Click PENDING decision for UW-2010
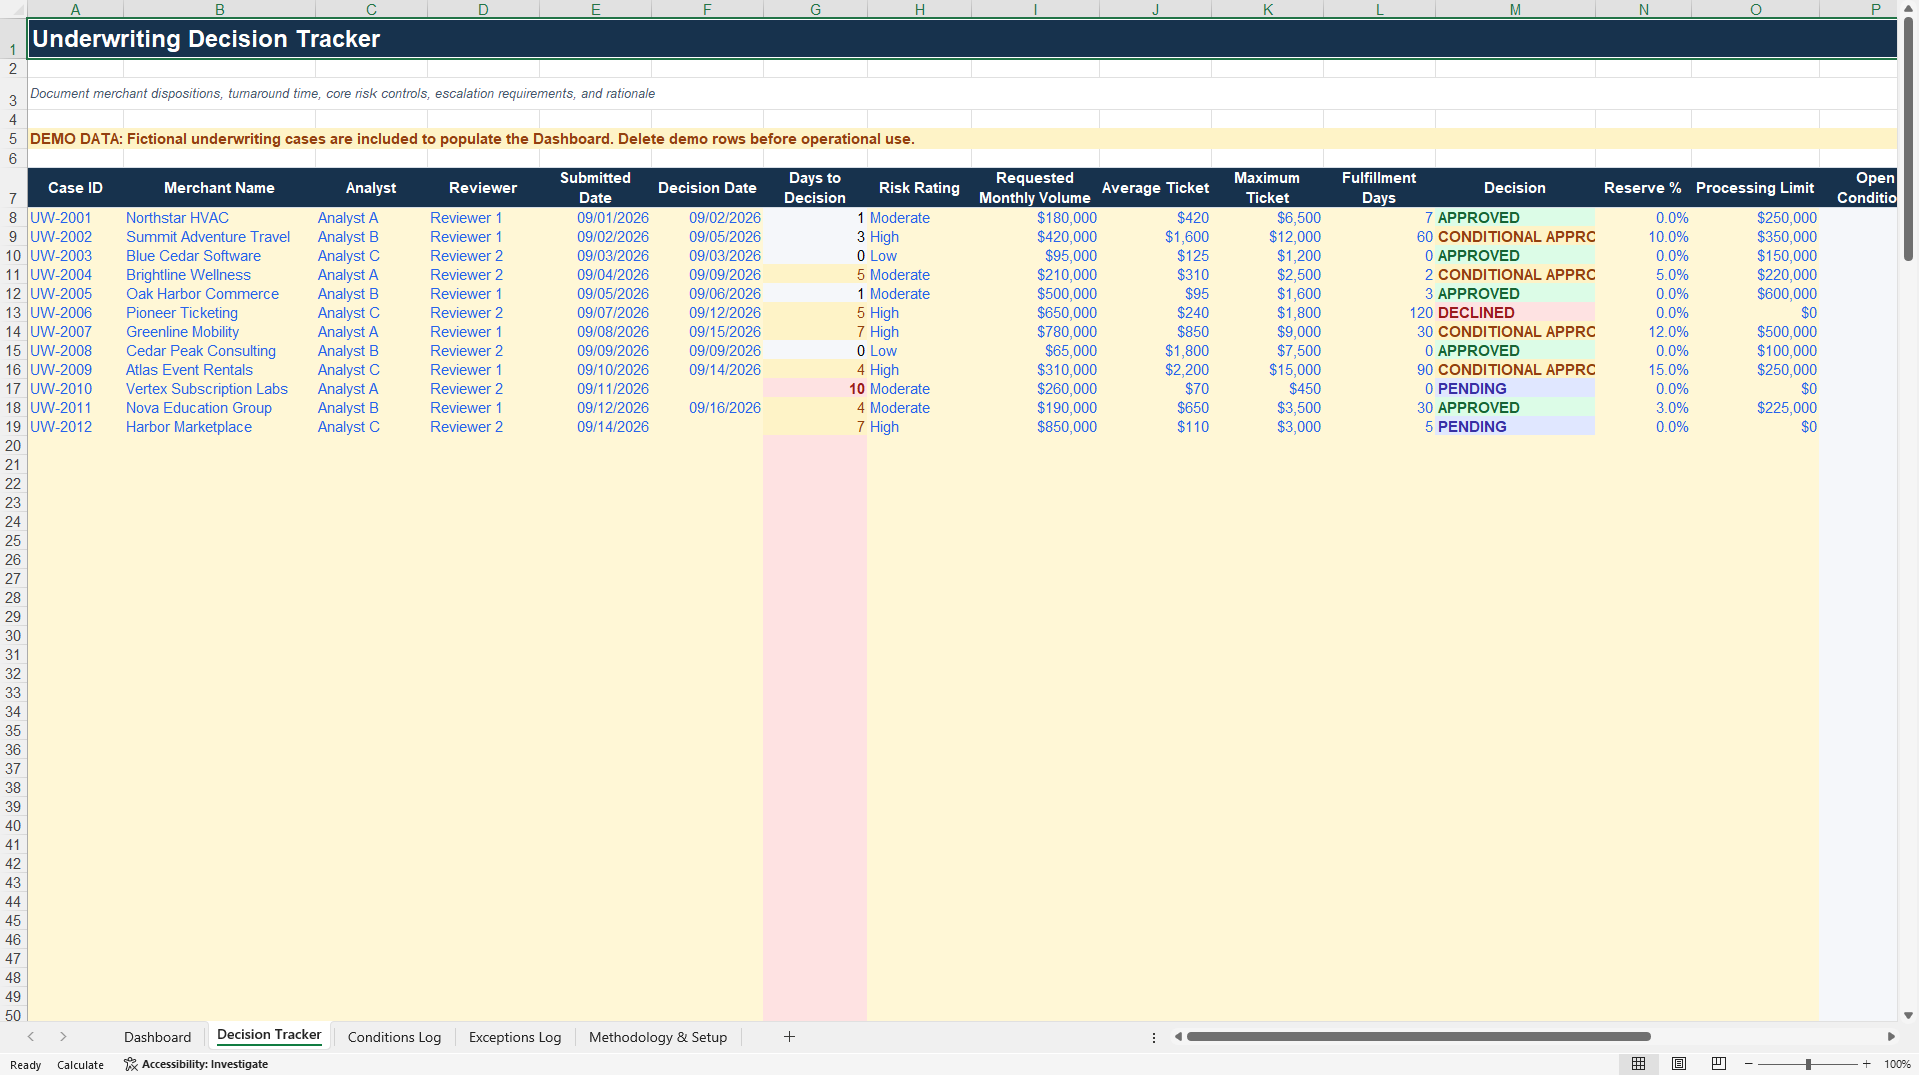 pos(1515,389)
